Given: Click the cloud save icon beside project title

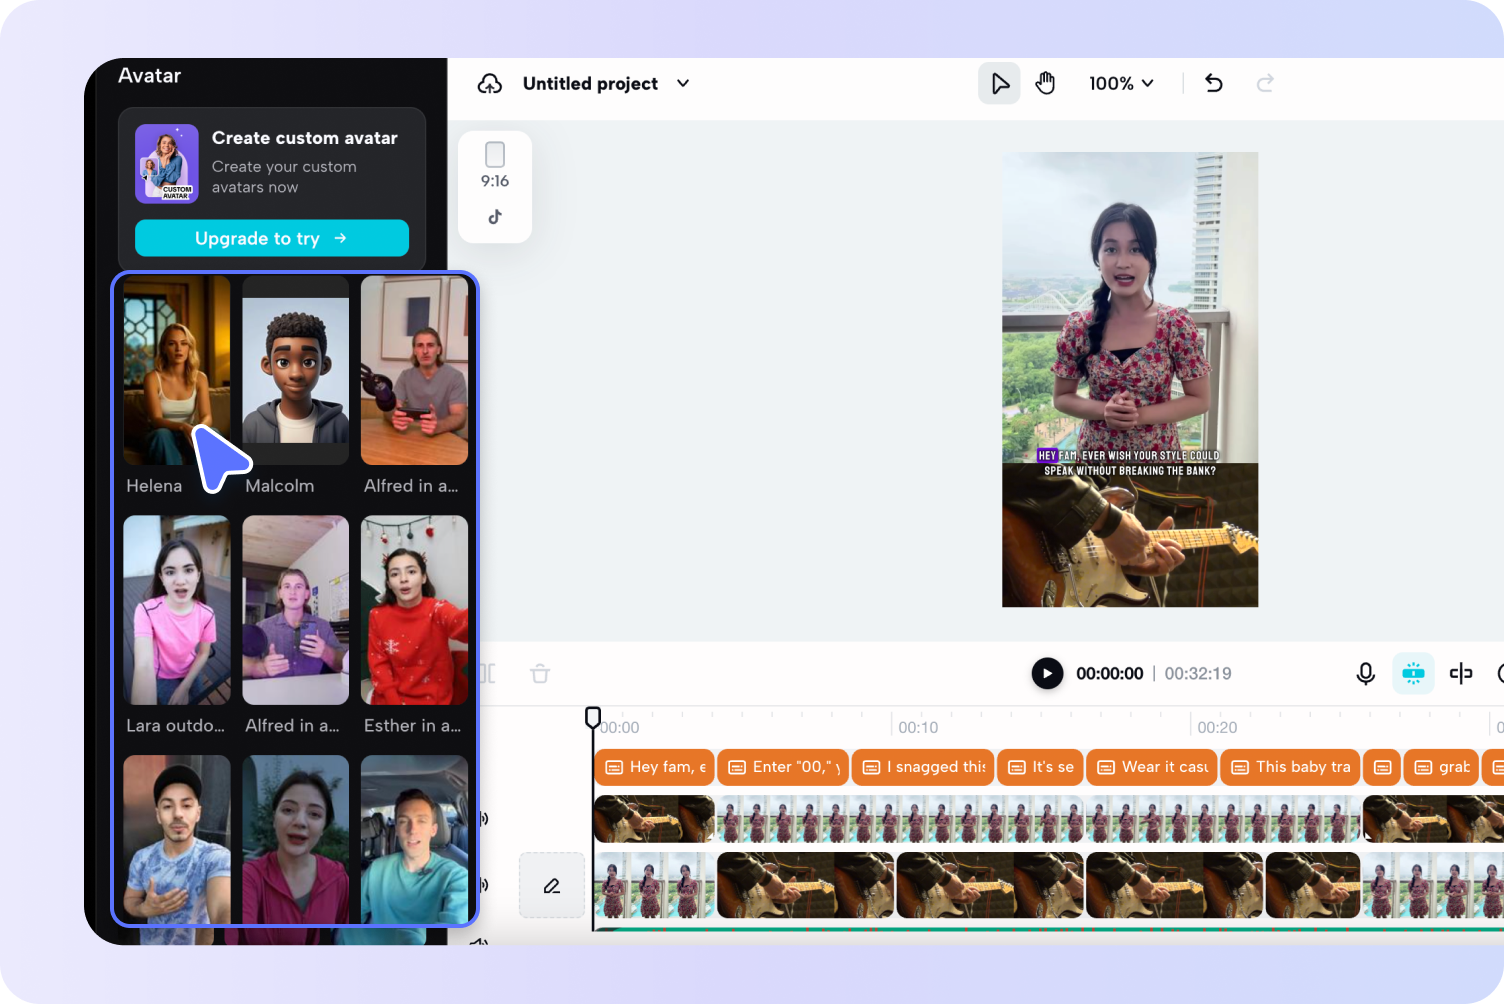Looking at the screenshot, I should click(490, 84).
